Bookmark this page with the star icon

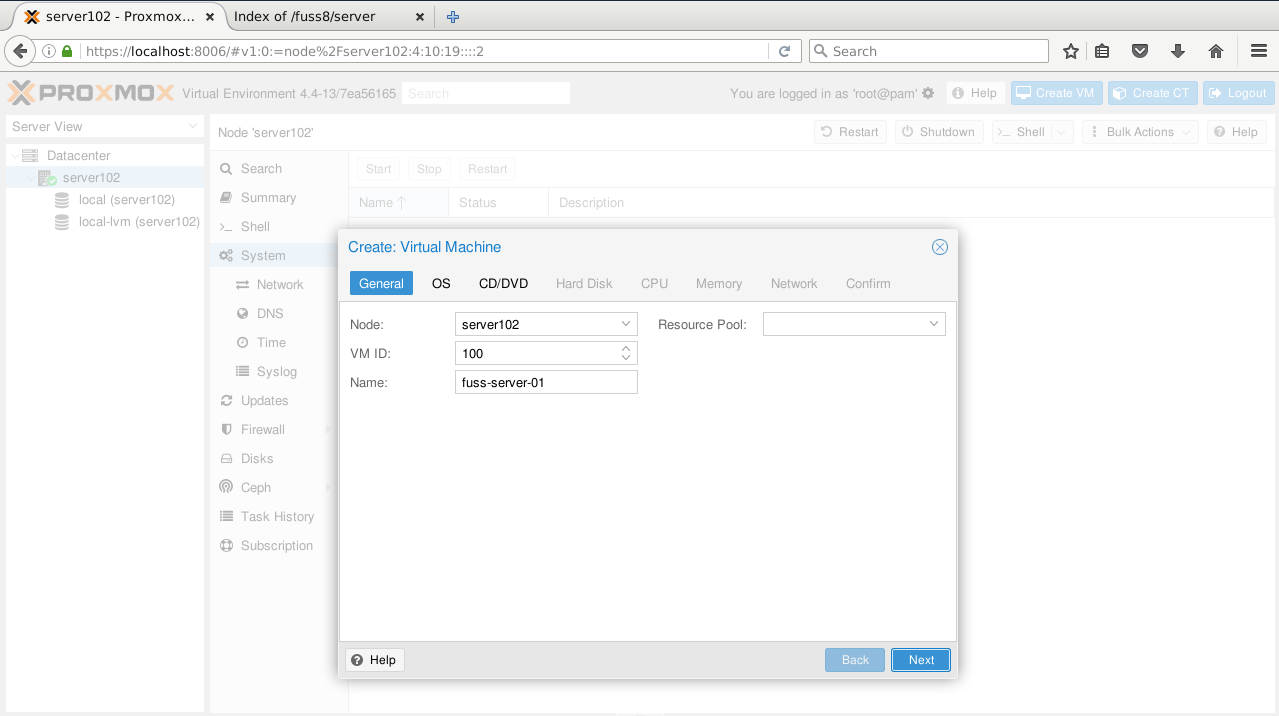pos(1071,51)
